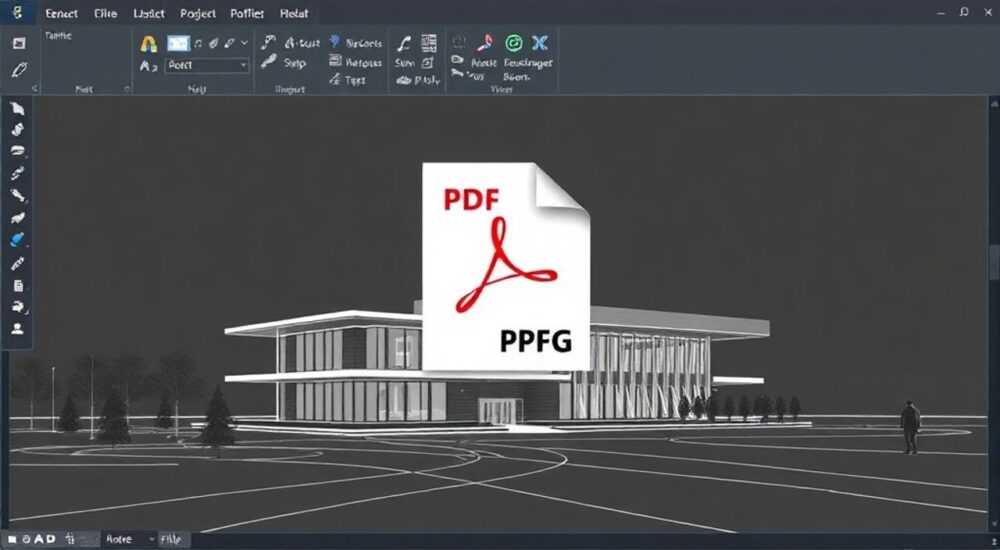Toggle the circle icon in status bar
Viewport: 1000px width, 550px height.
(26, 539)
